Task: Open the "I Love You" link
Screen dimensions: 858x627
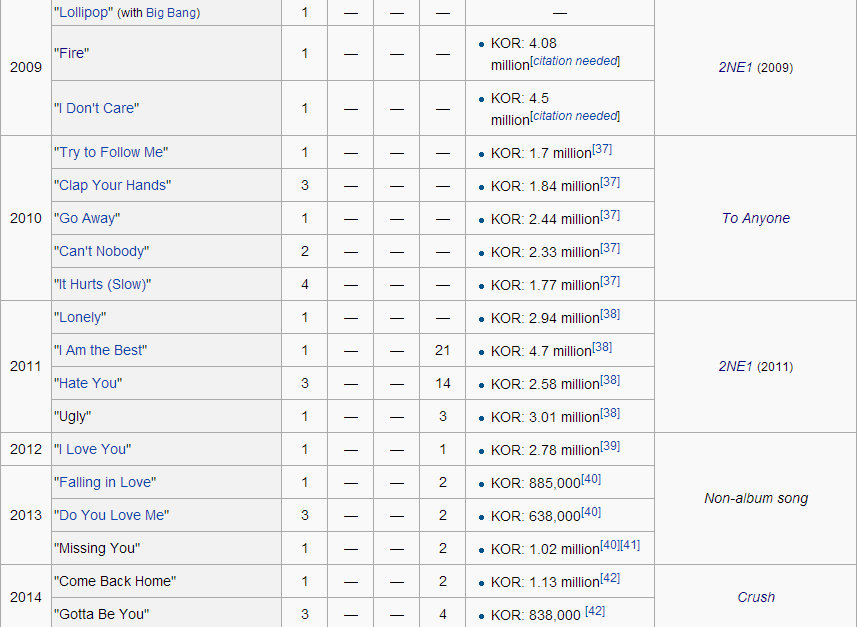Action: point(92,449)
